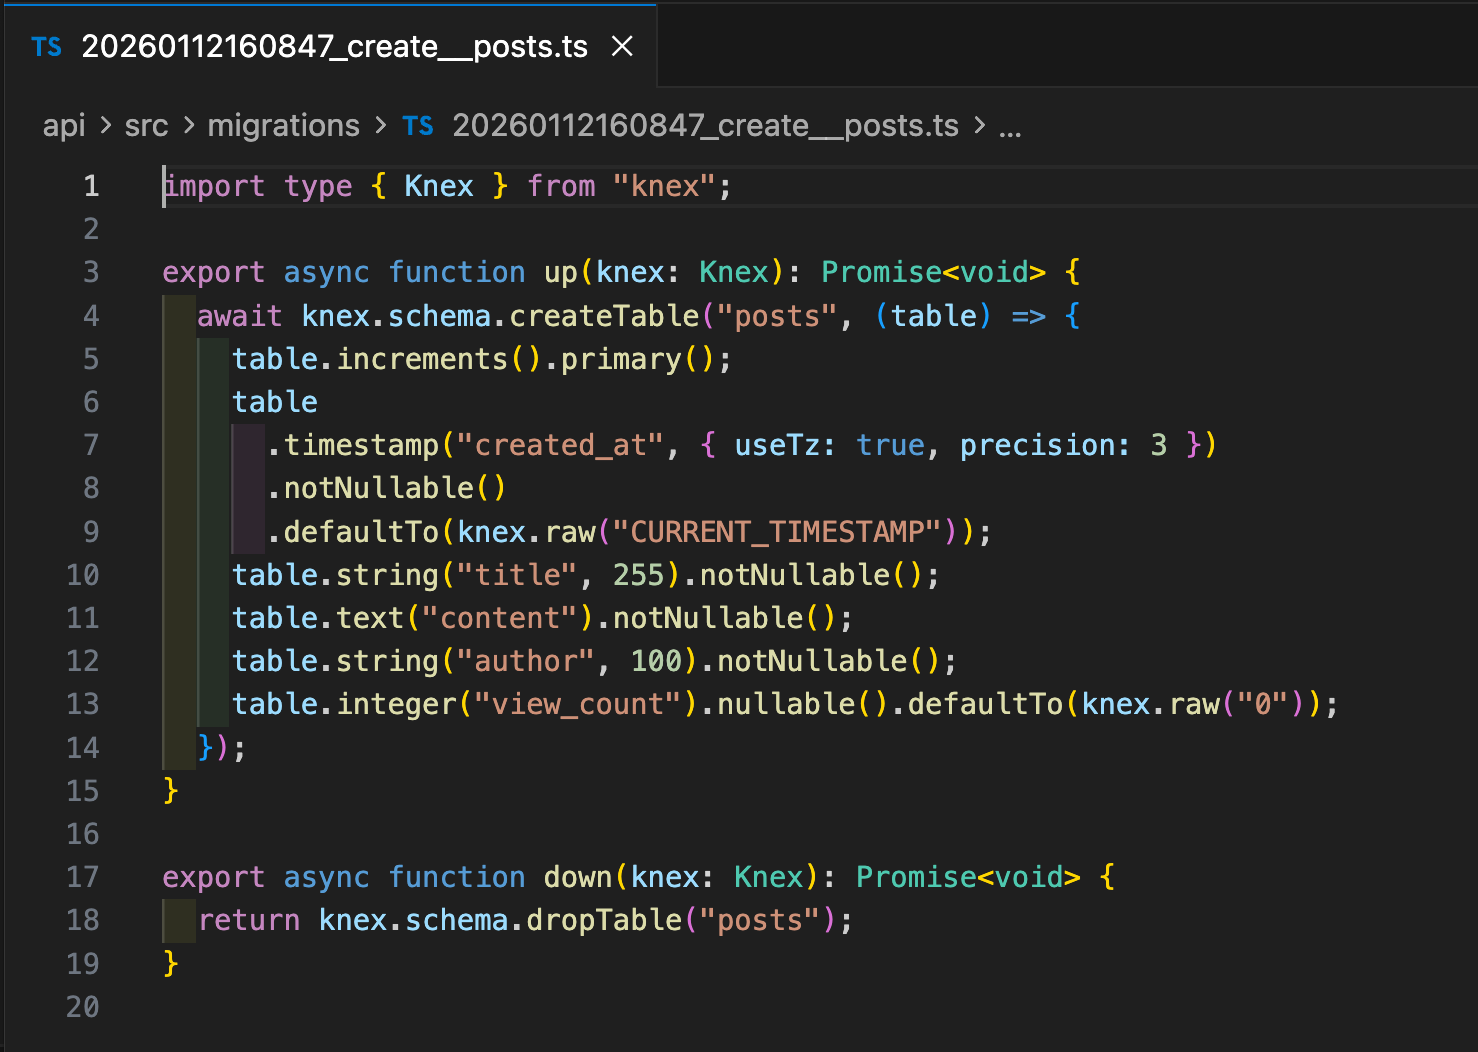Click the "title" string on line 10

coord(517,575)
